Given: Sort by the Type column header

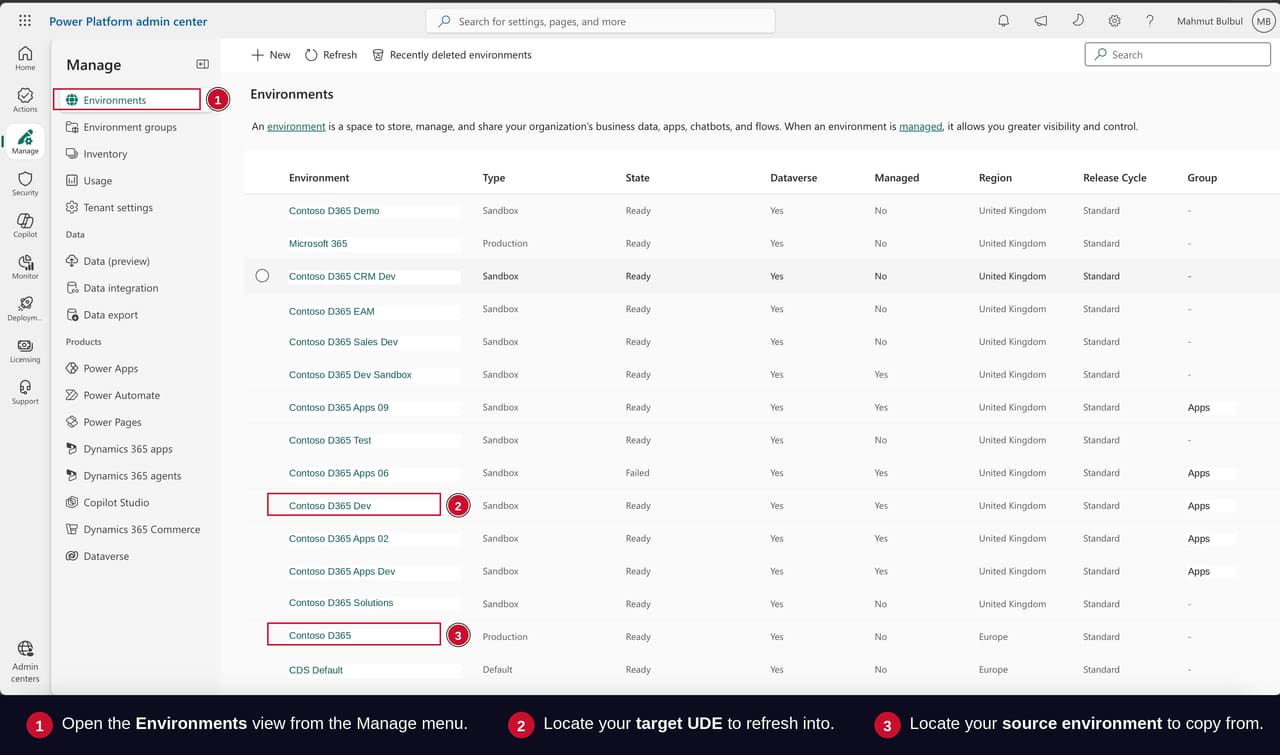Looking at the screenshot, I should (x=494, y=178).
